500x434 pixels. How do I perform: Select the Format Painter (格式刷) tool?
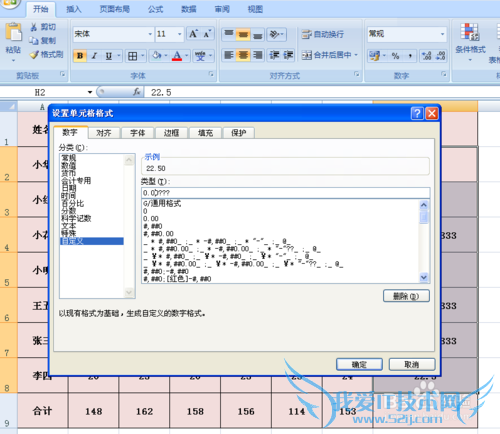[46, 54]
